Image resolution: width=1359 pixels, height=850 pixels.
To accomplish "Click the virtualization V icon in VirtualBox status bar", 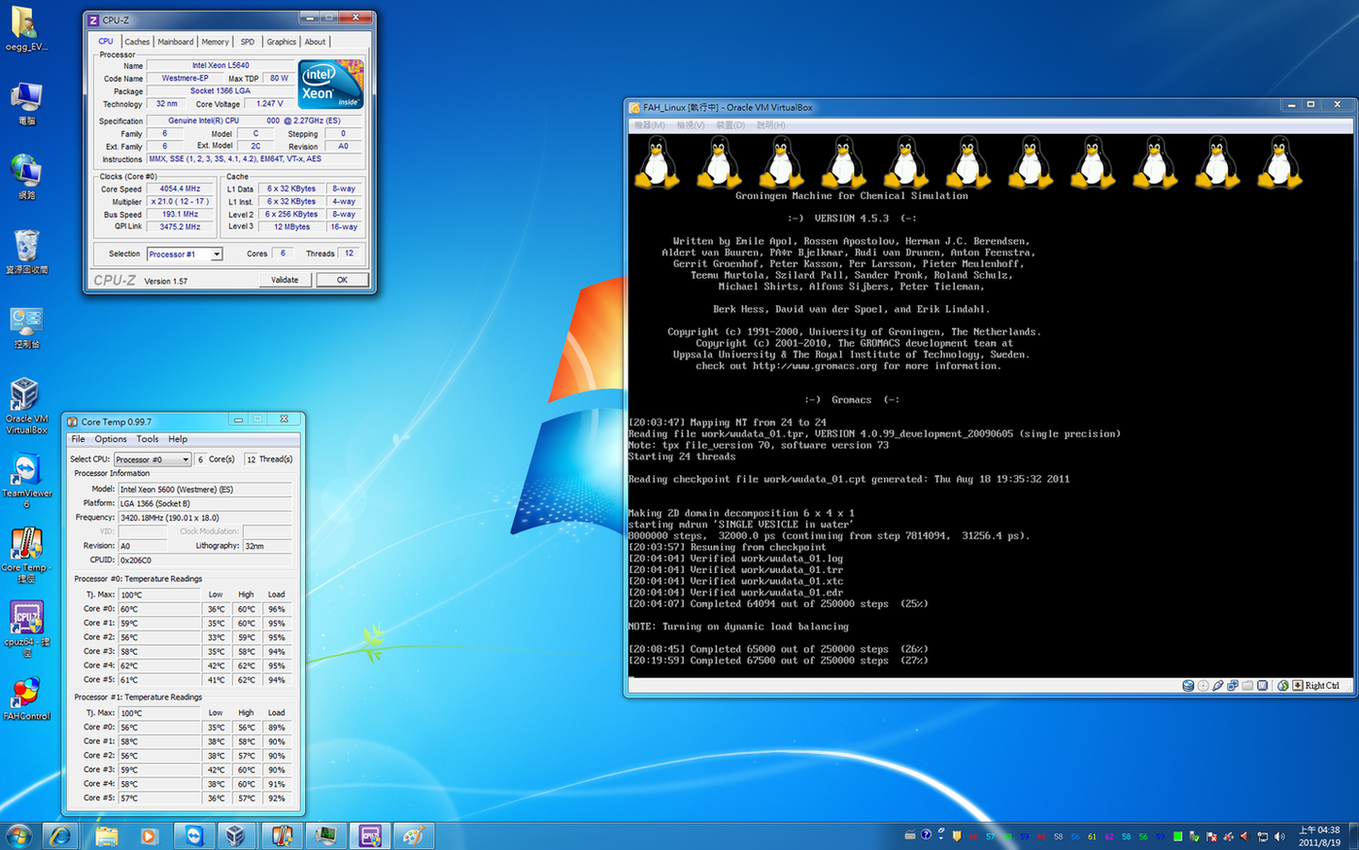I will click(1262, 686).
